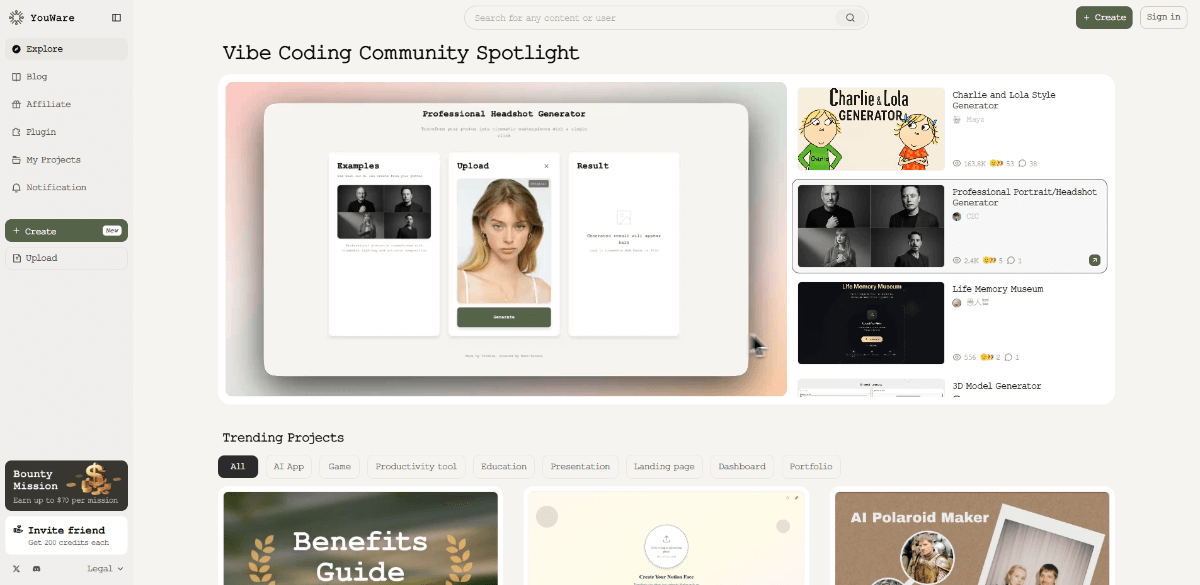Image resolution: width=1200 pixels, height=585 pixels.
Task: Click the Invite friend gift icon
Action: coord(18,530)
